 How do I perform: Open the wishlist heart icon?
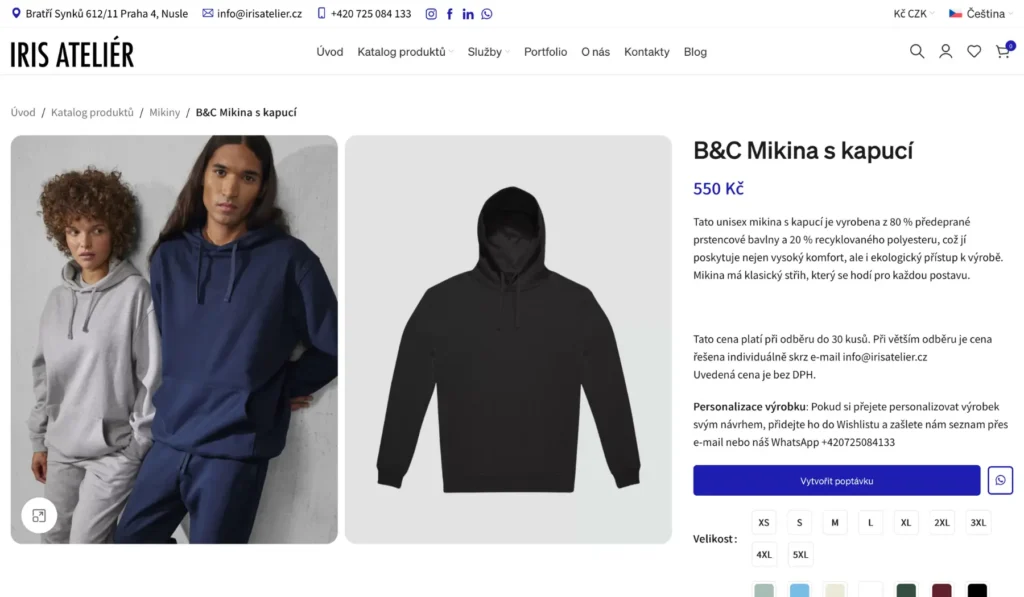[974, 51]
